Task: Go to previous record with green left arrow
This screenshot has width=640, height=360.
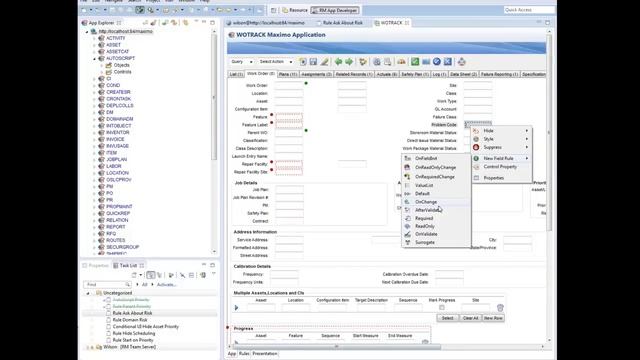Action: point(338,62)
